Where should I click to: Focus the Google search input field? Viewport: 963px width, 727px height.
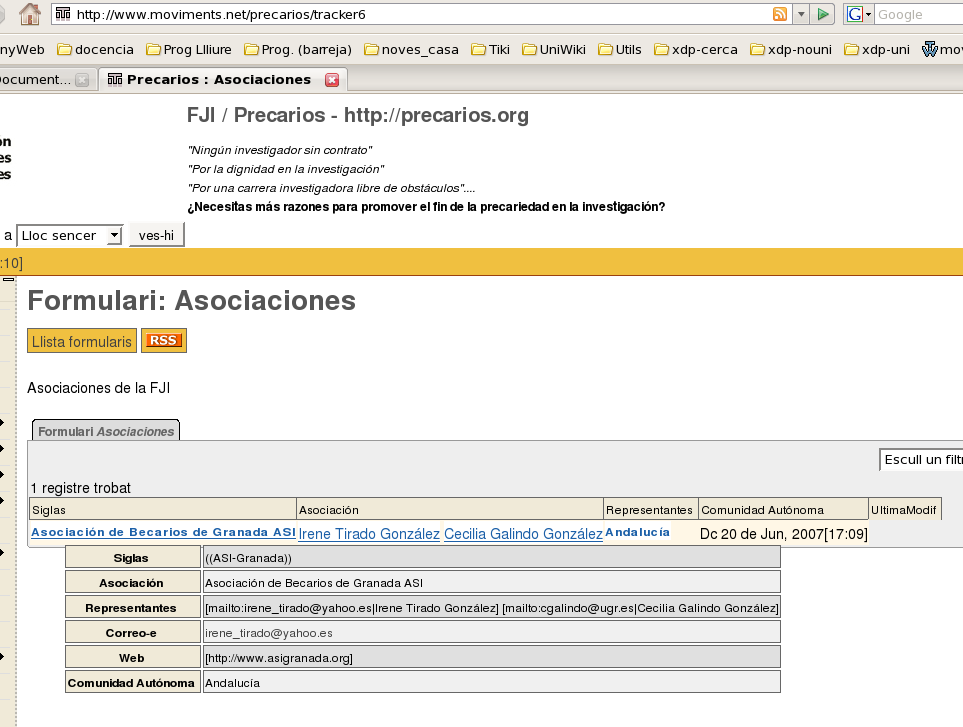tap(919, 14)
